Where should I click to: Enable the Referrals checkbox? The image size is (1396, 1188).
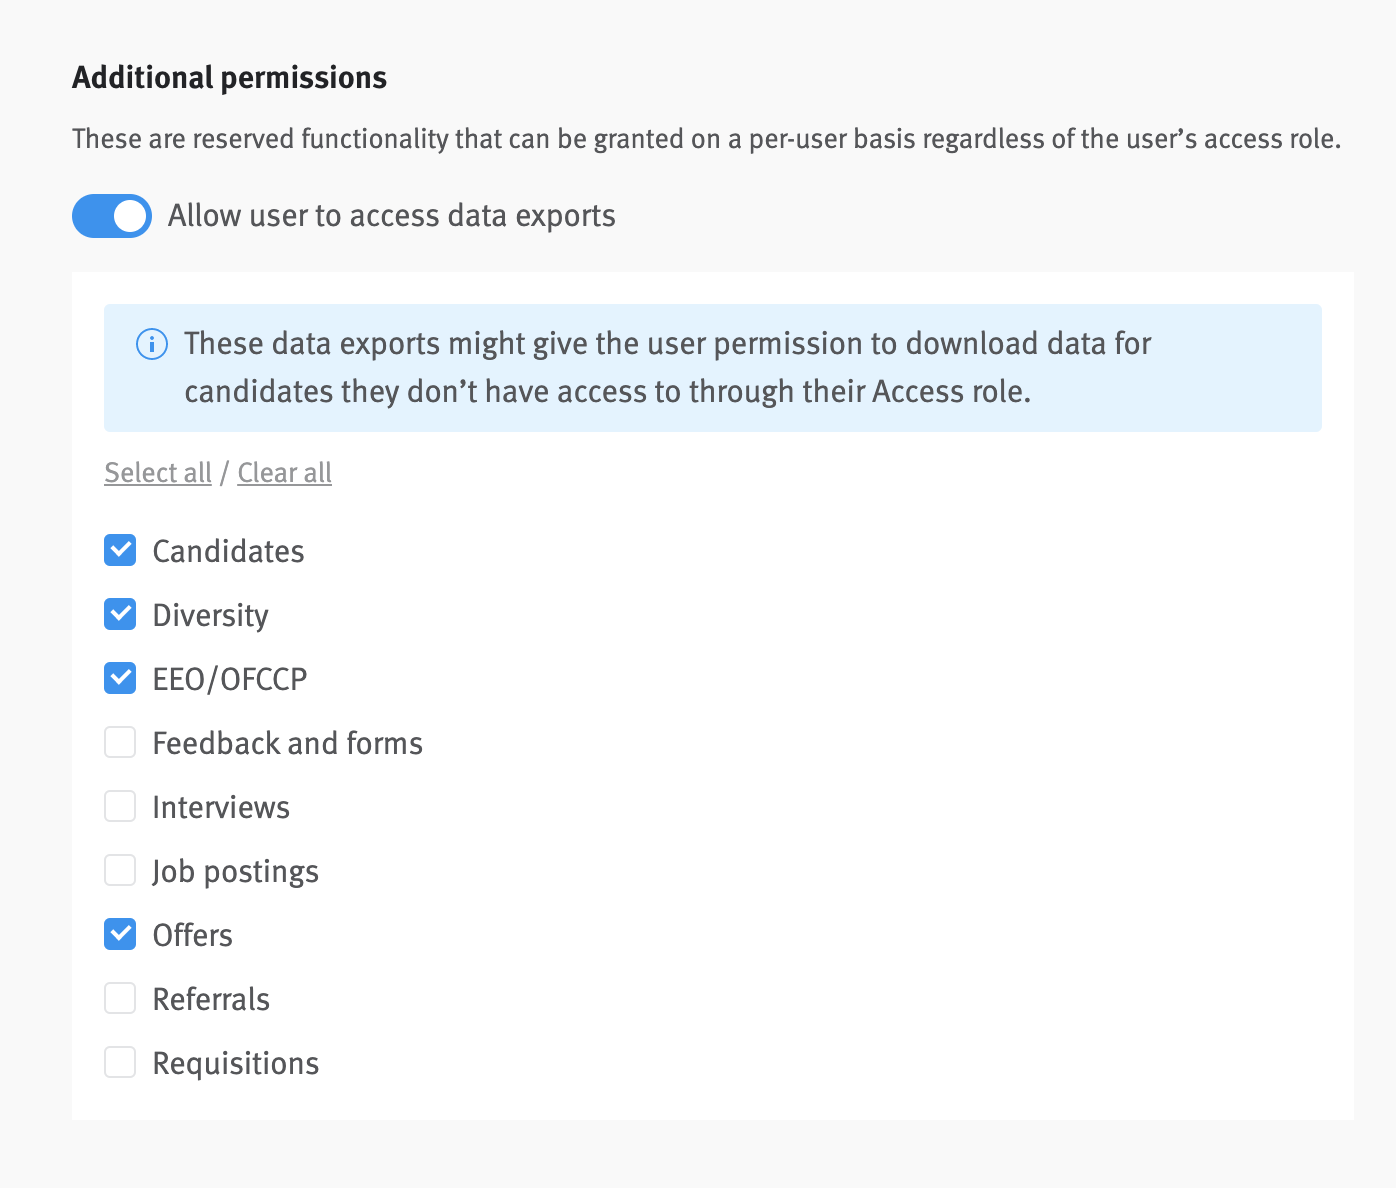point(120,998)
